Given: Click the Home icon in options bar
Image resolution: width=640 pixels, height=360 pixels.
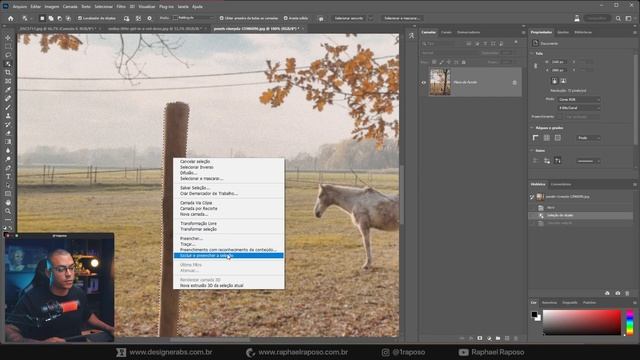Looking at the screenshot, I should pyautogui.click(x=11, y=18).
